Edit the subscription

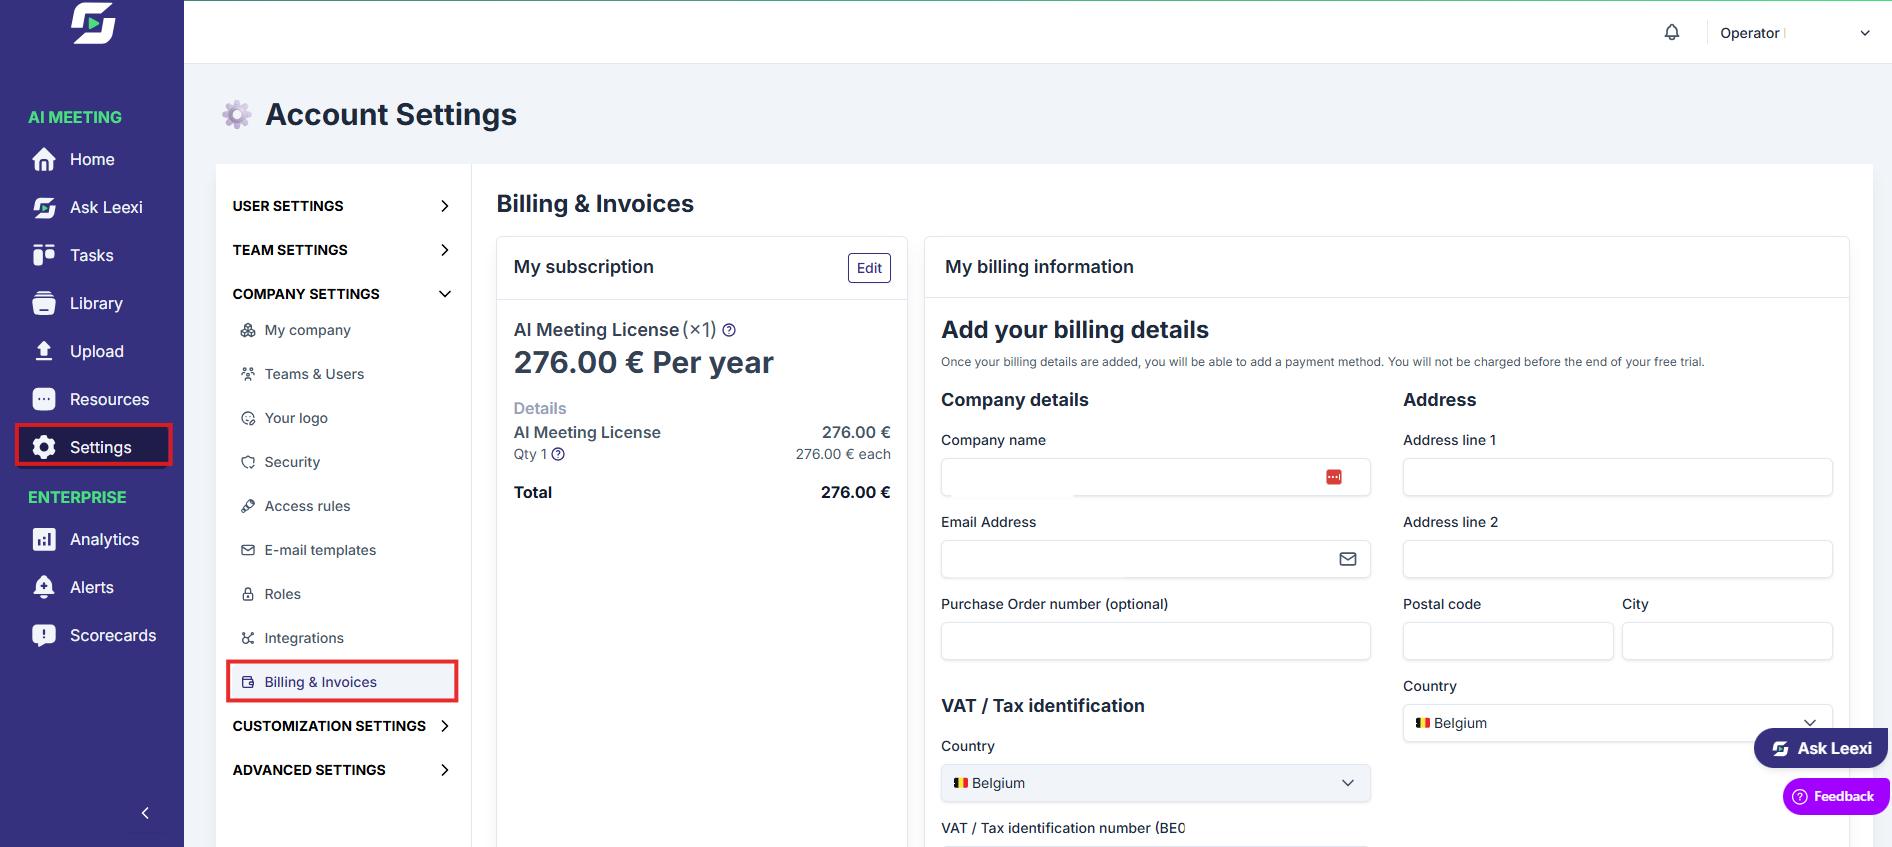click(x=869, y=268)
